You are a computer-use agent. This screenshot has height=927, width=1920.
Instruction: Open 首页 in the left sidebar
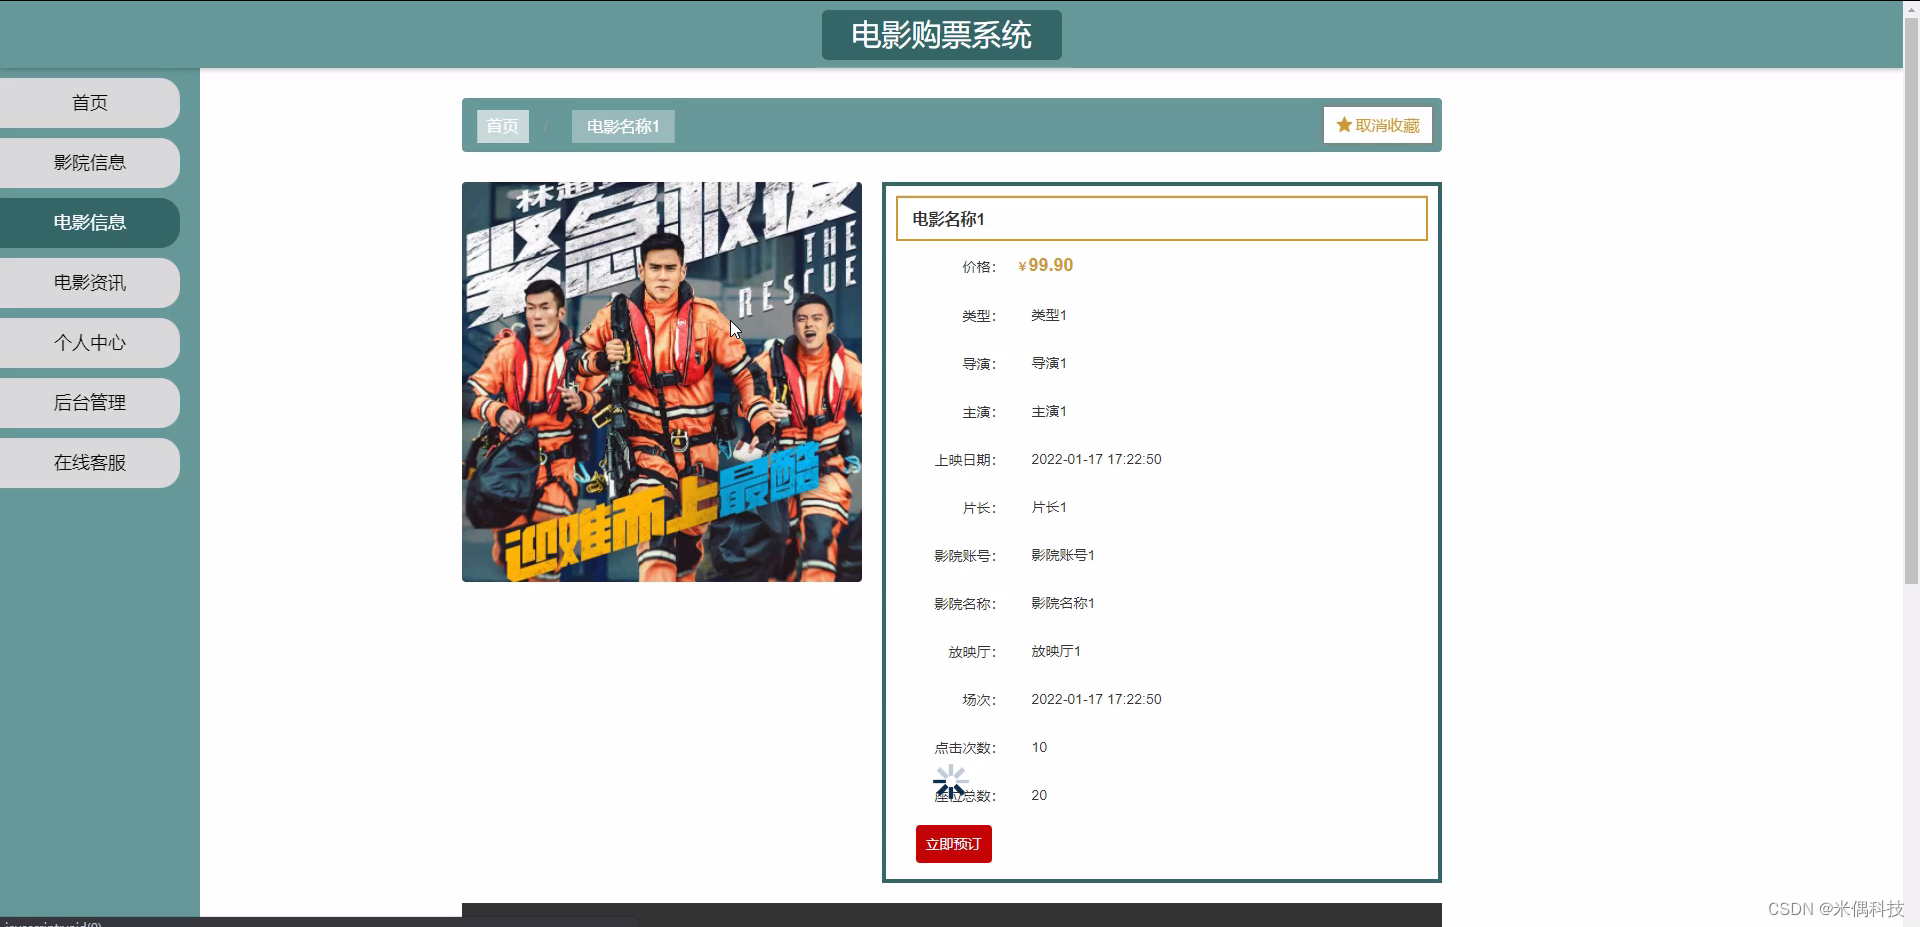click(x=90, y=103)
